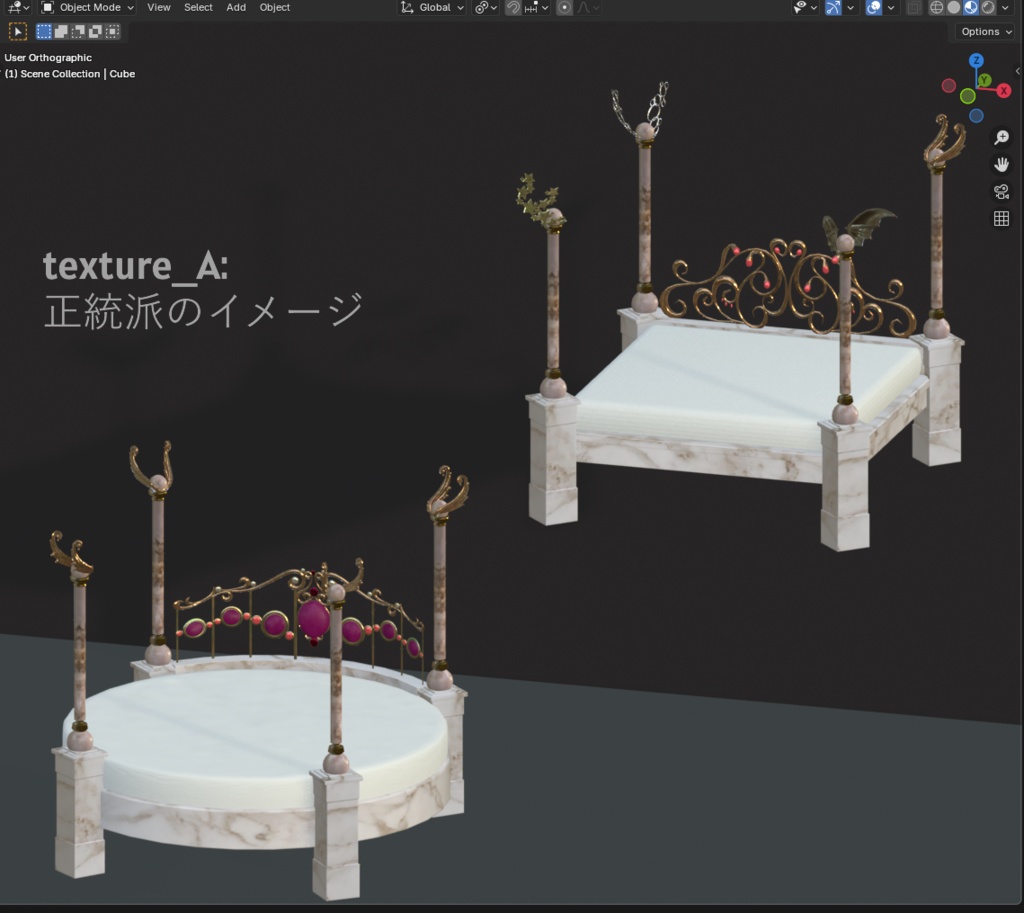
Task: Open the View menu
Action: (x=159, y=7)
